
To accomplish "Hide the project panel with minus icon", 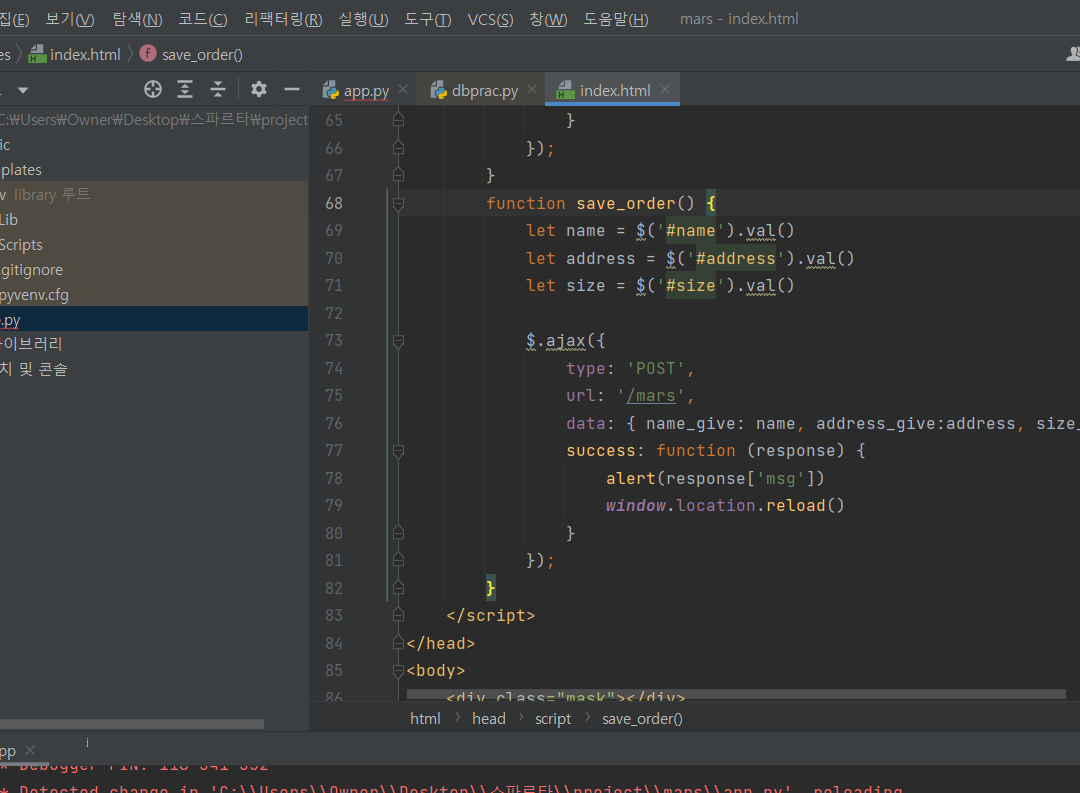I will (292, 90).
